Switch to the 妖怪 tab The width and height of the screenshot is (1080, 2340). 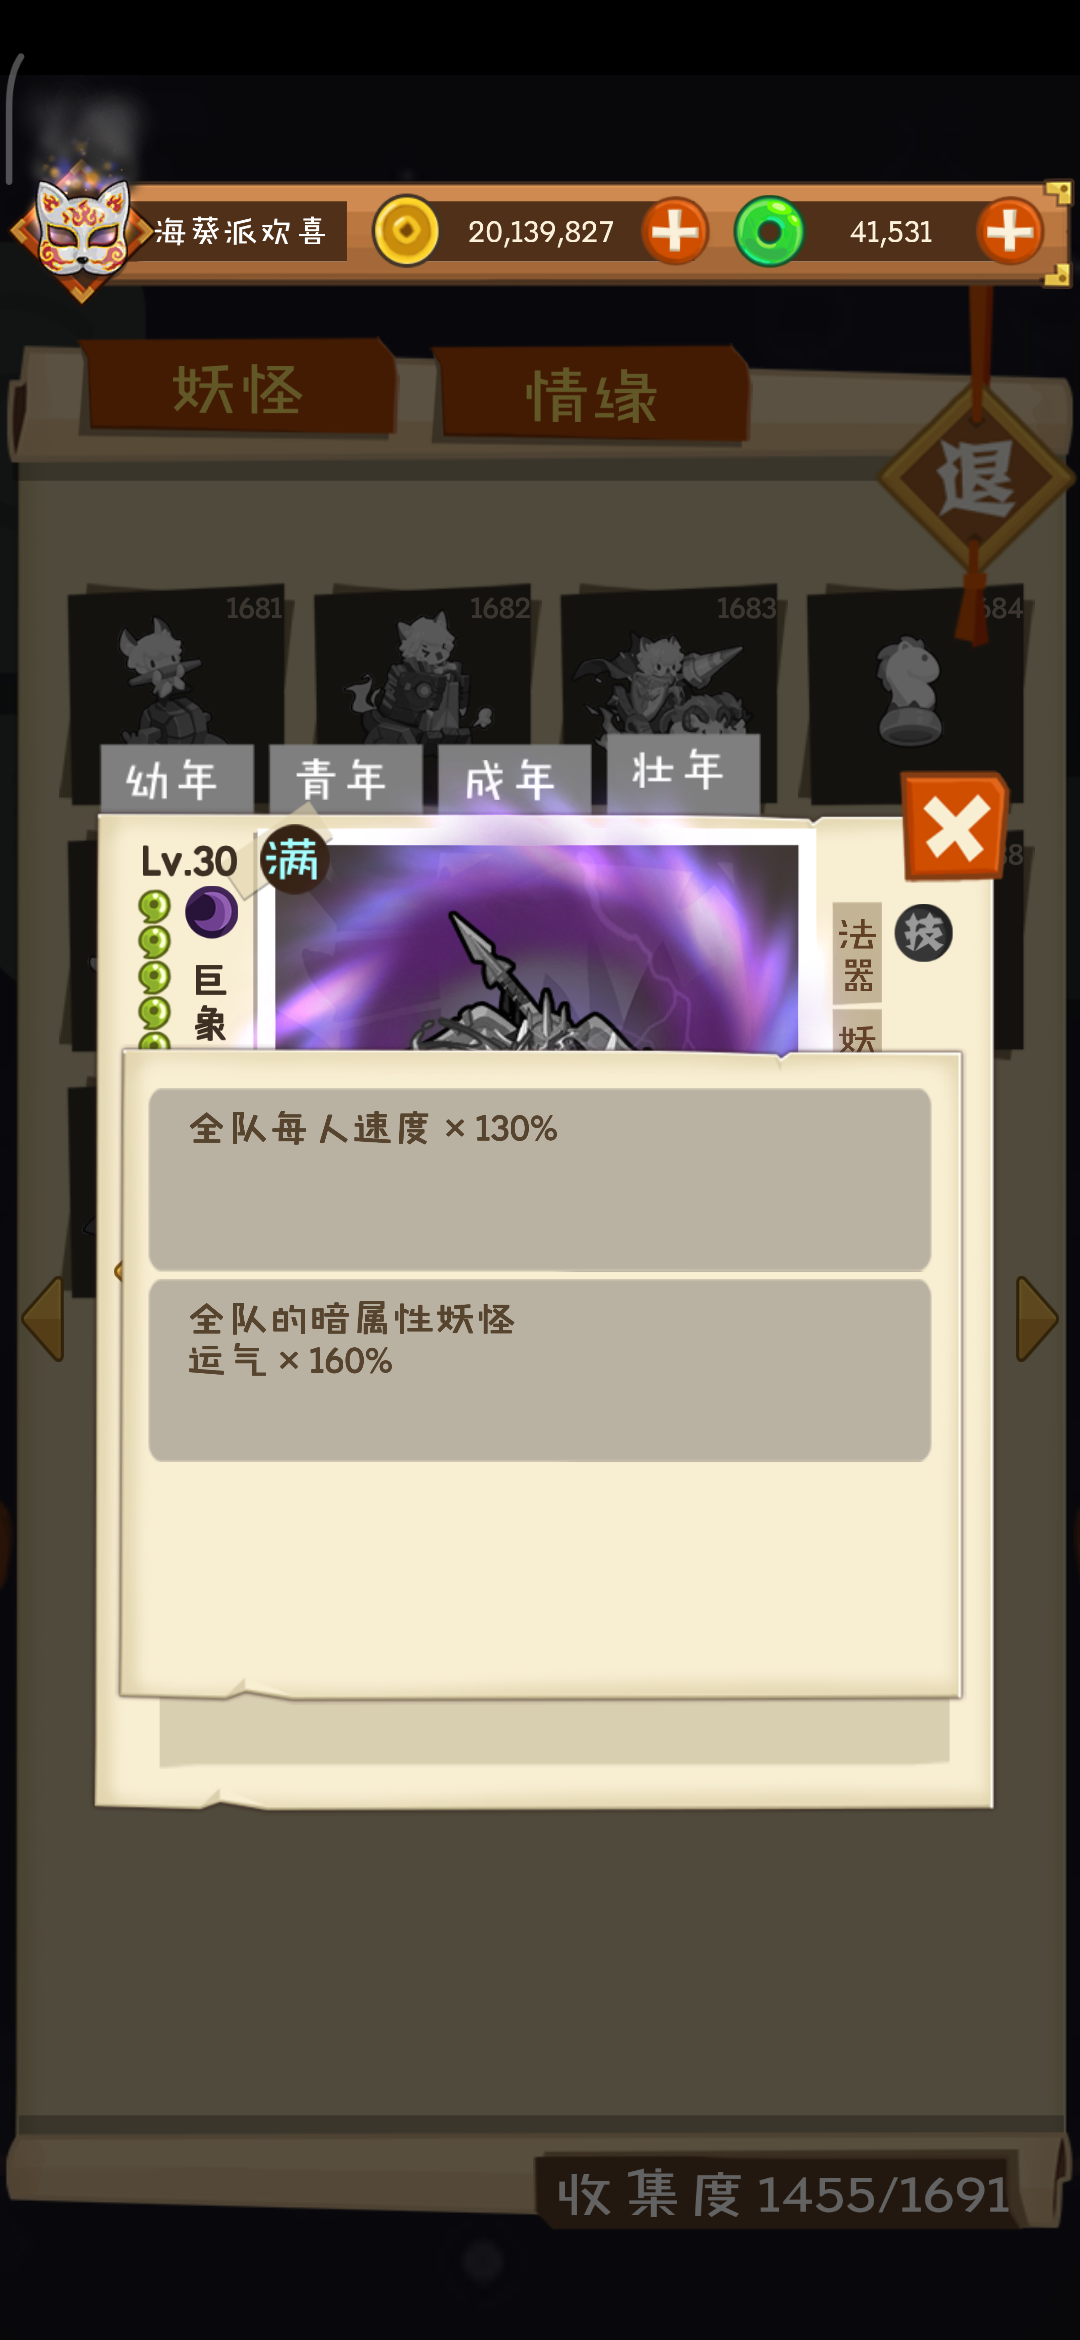click(238, 389)
